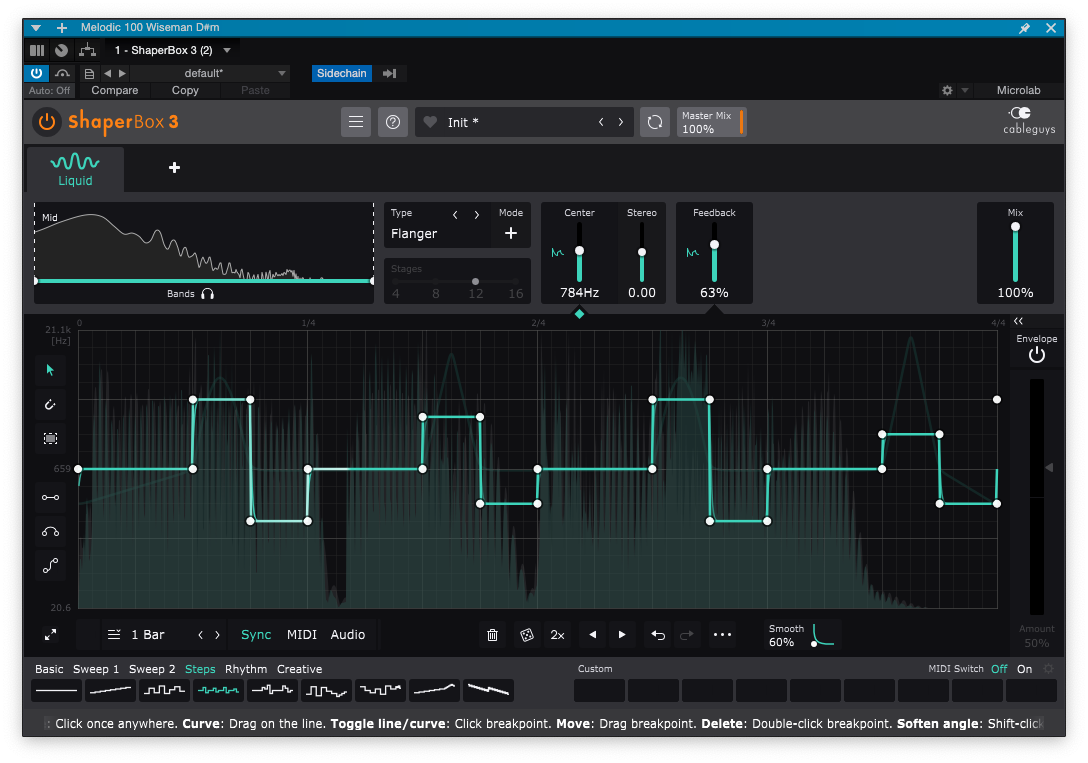Open the Basic wave presets tab

pos(49,669)
